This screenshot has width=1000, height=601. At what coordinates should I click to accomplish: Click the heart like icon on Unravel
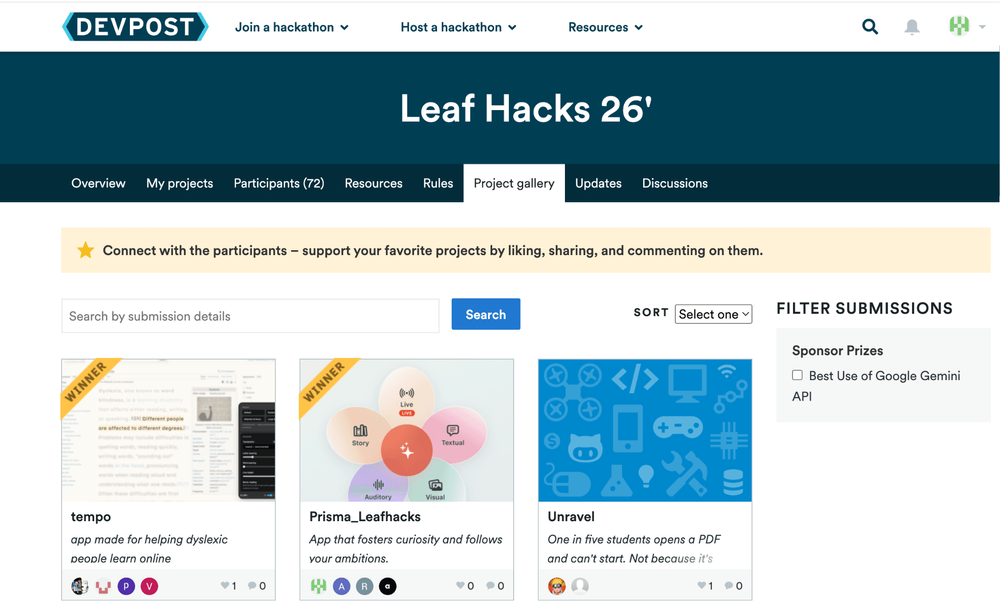click(702, 586)
